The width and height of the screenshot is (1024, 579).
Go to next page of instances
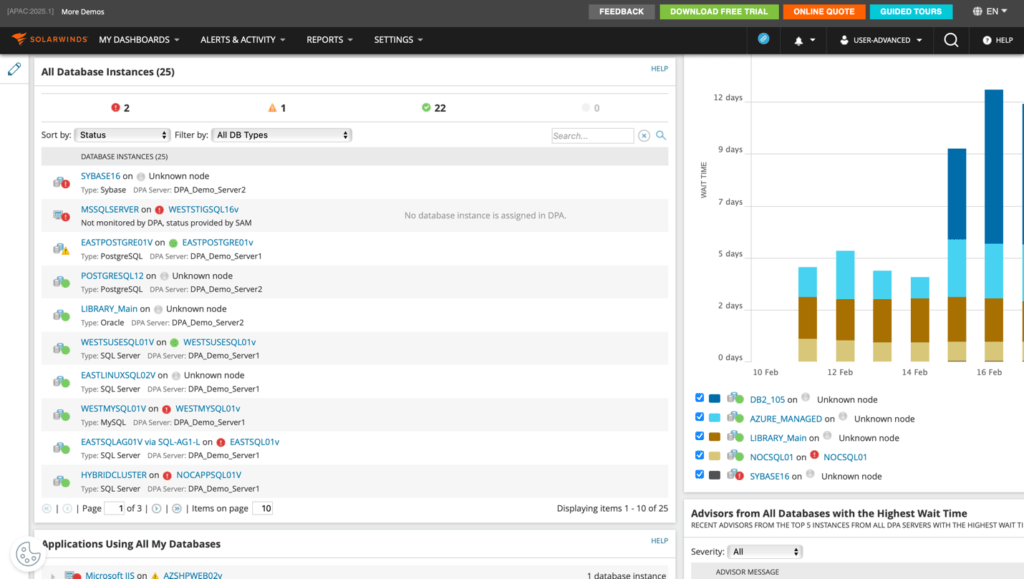tap(157, 509)
